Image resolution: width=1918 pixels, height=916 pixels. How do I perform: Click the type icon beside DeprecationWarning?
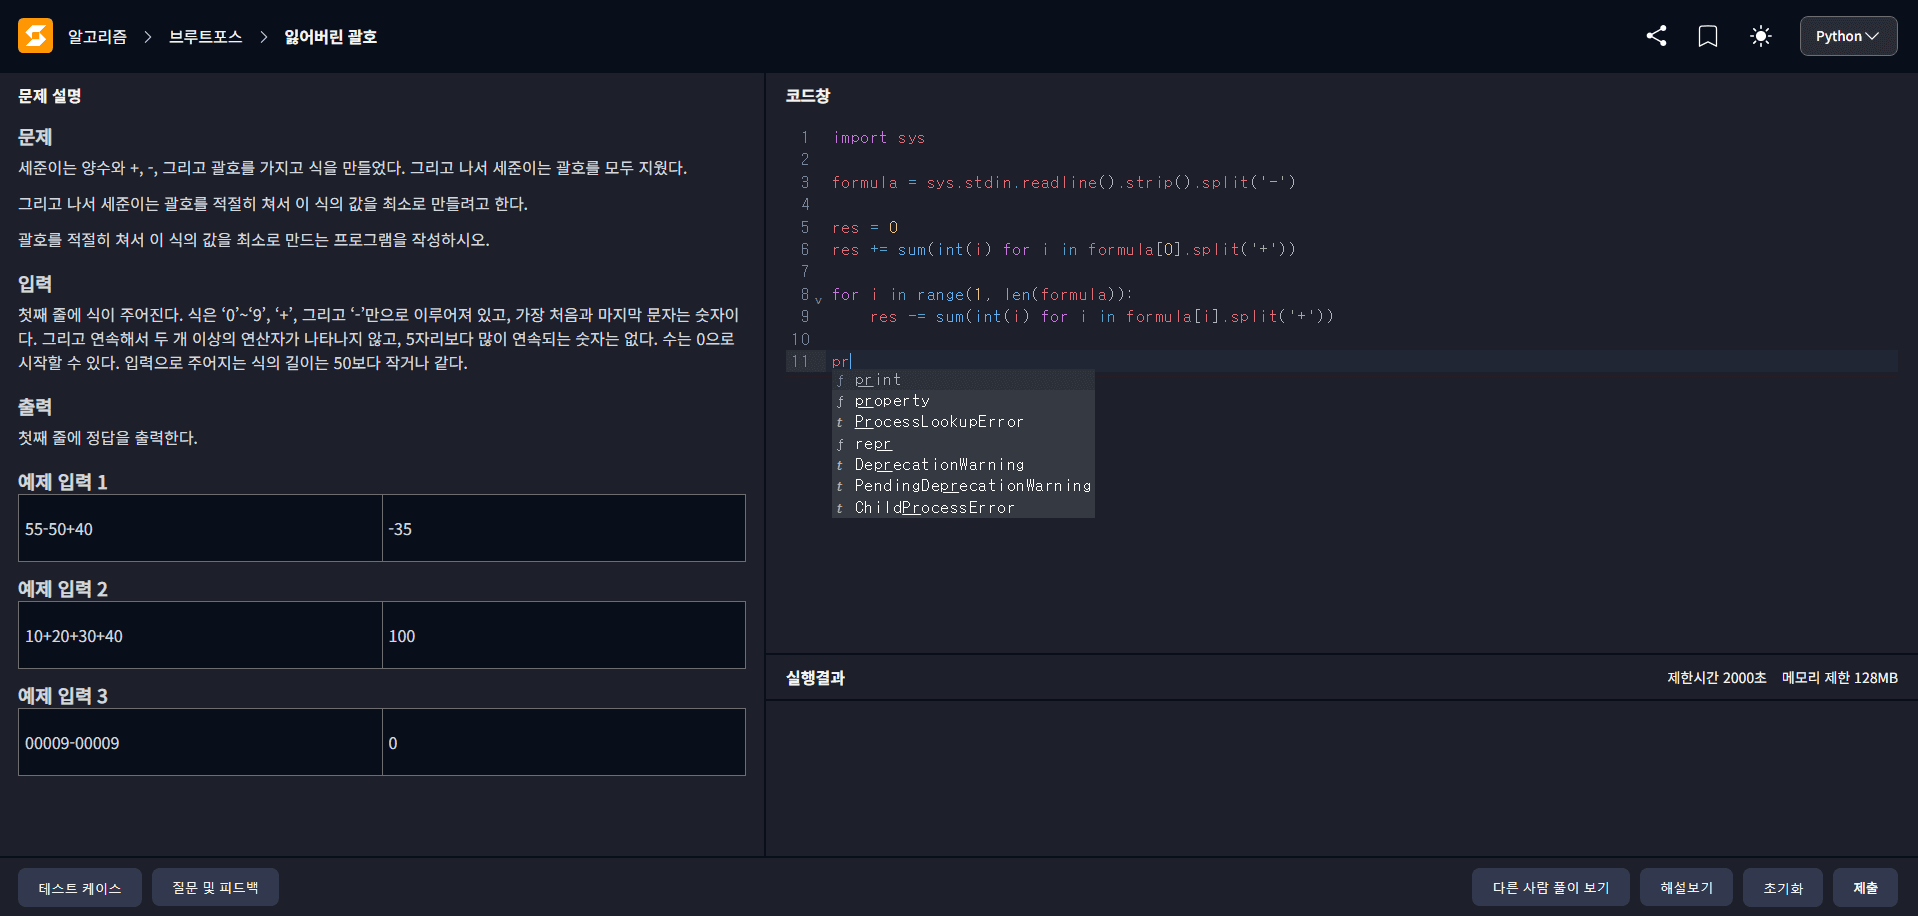tap(841, 464)
